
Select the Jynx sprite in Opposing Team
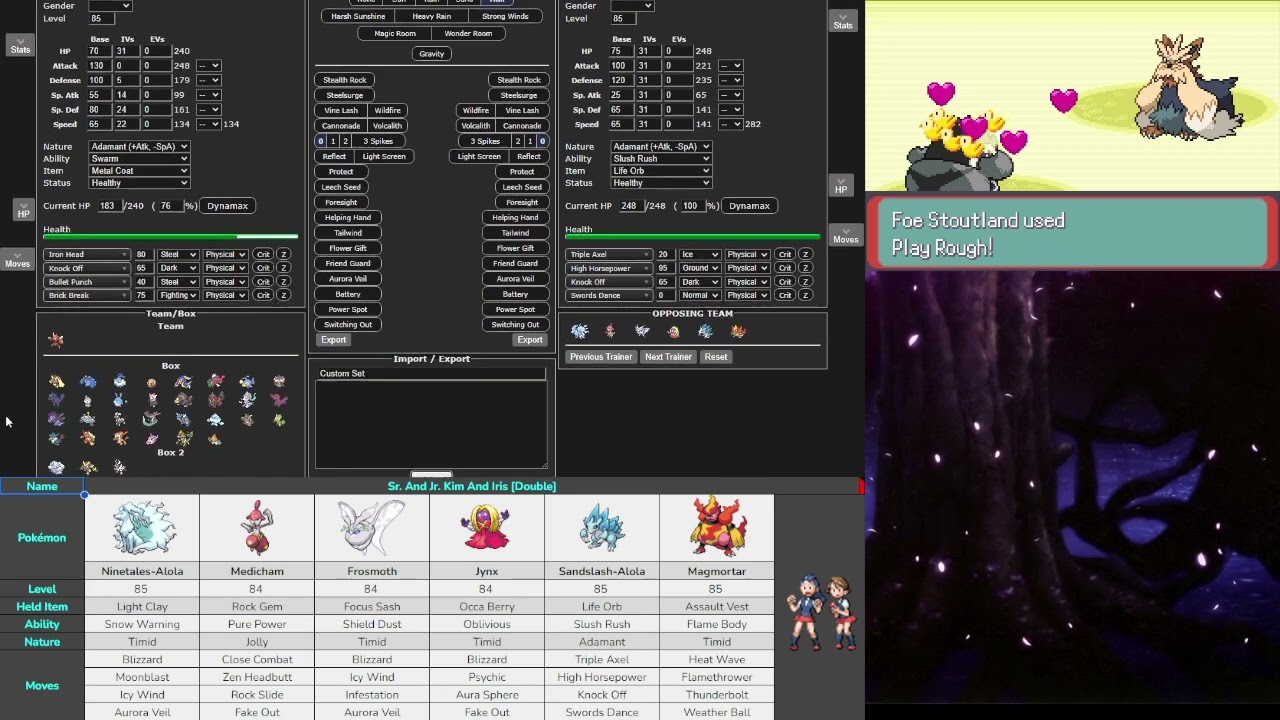[674, 332]
